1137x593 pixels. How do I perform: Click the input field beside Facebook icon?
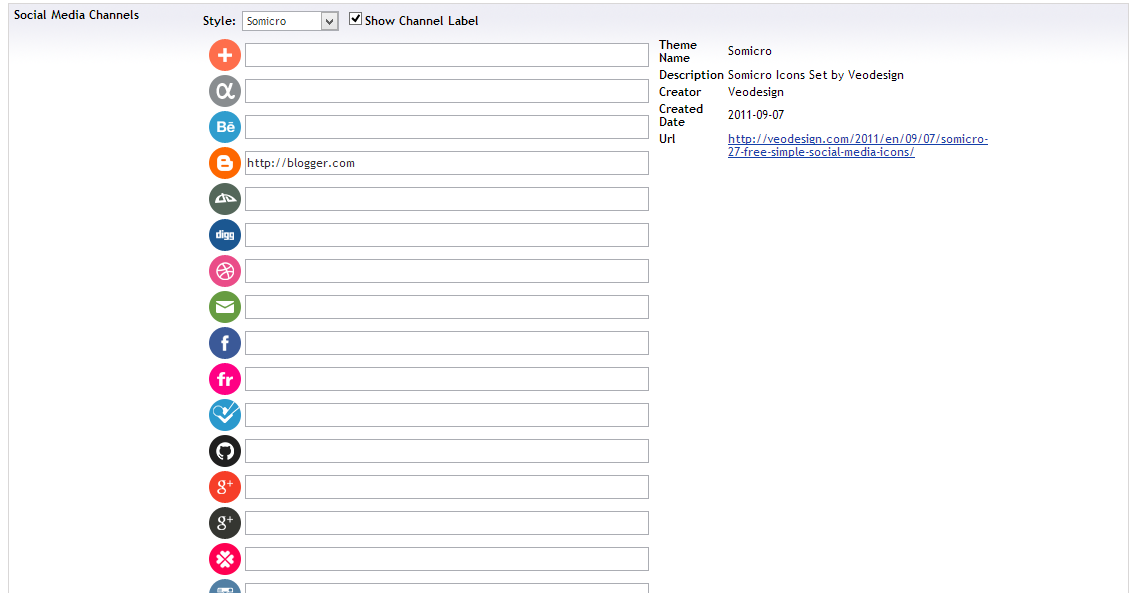tap(446, 343)
